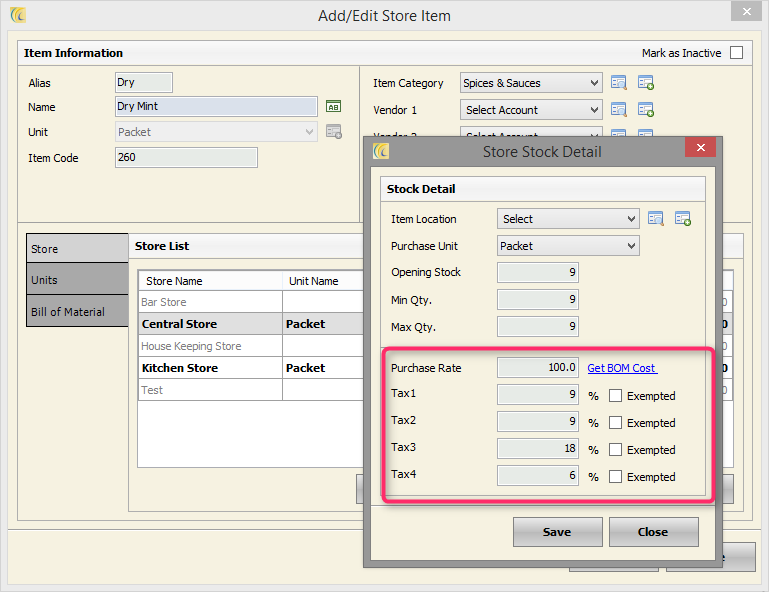Click the add-new icon beside Vendor 1

click(645, 110)
